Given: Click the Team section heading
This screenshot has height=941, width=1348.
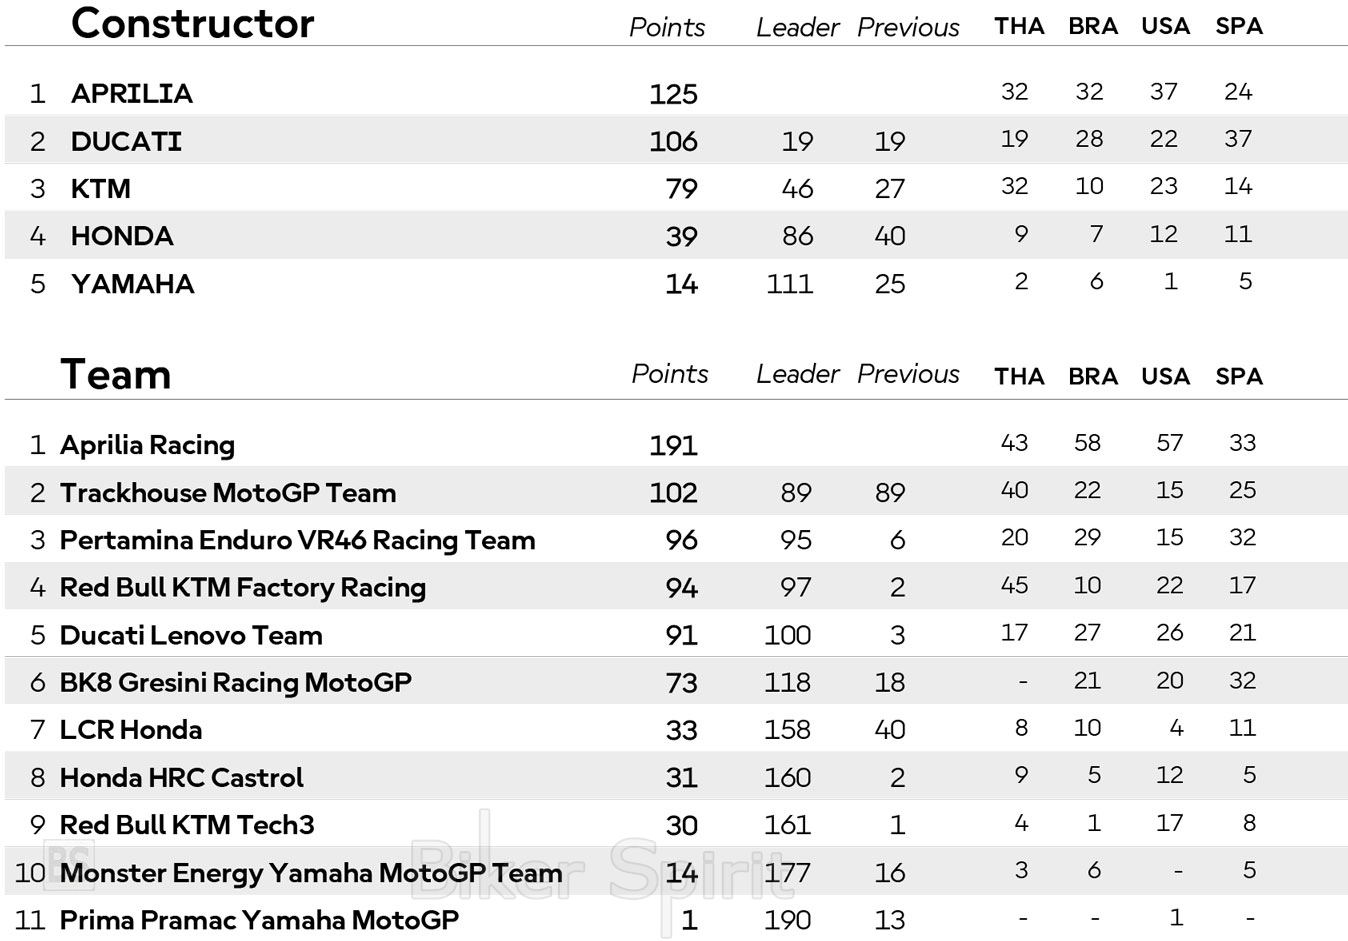Looking at the screenshot, I should (116, 375).
